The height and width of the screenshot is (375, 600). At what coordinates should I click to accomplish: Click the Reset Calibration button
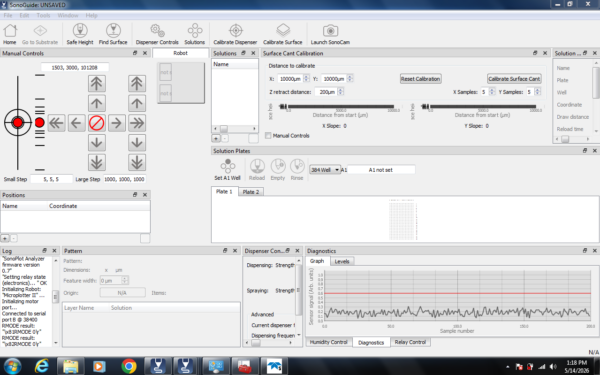click(421, 78)
